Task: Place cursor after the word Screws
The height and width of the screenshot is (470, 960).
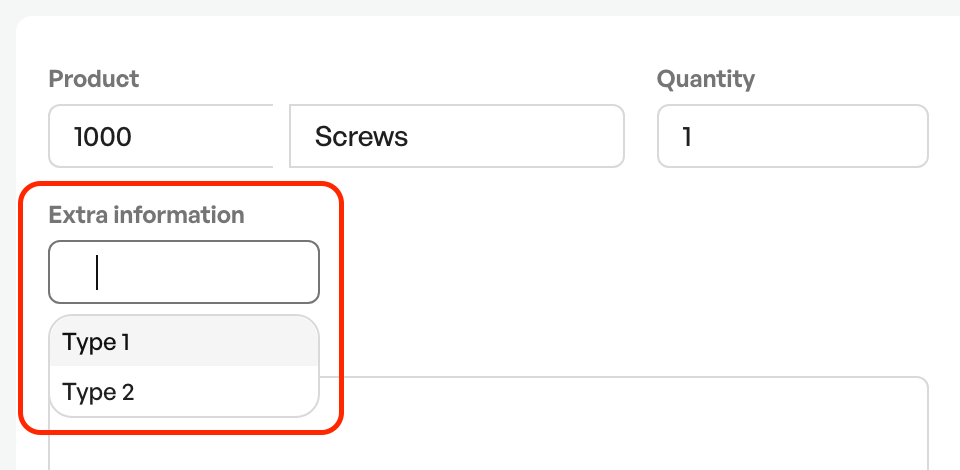Action: pos(409,136)
